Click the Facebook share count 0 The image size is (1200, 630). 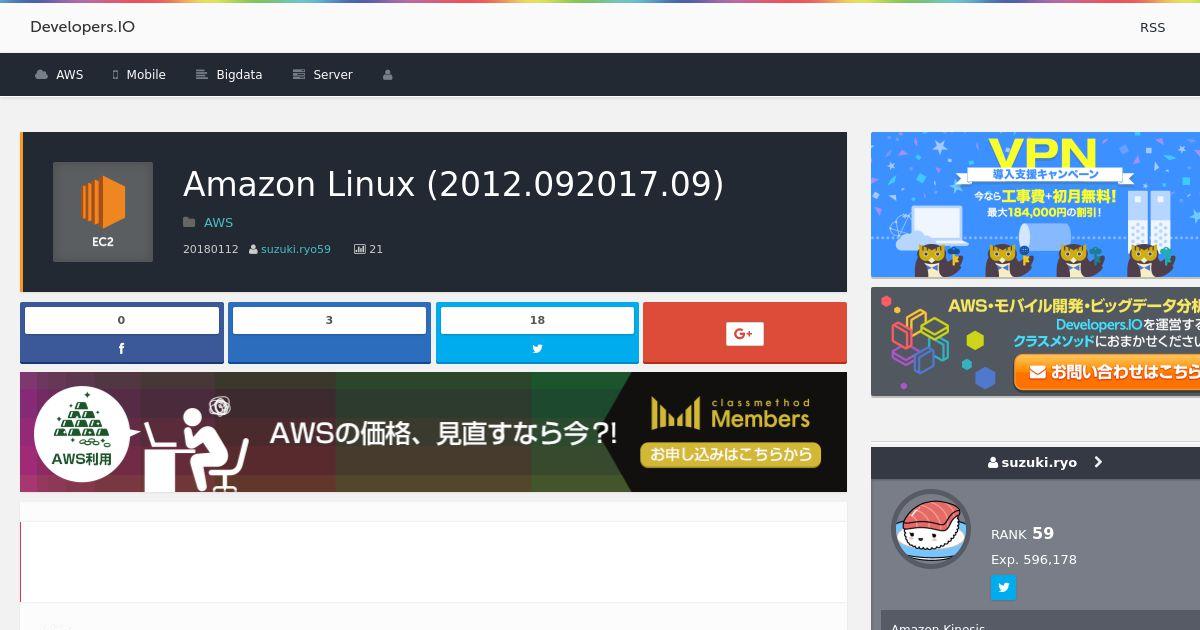[122, 320]
